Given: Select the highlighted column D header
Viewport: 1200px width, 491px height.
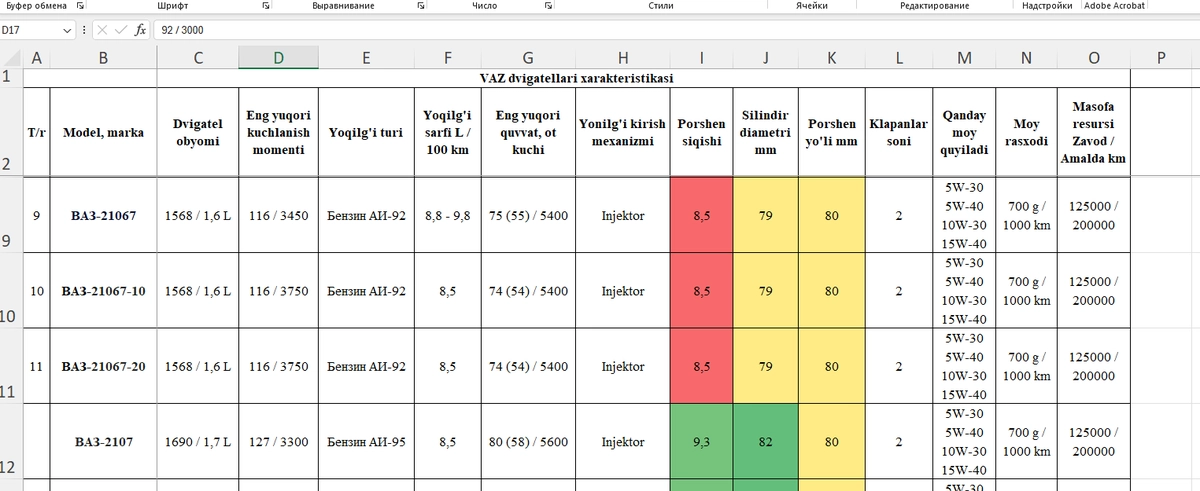Looking at the screenshot, I should pyautogui.click(x=279, y=59).
